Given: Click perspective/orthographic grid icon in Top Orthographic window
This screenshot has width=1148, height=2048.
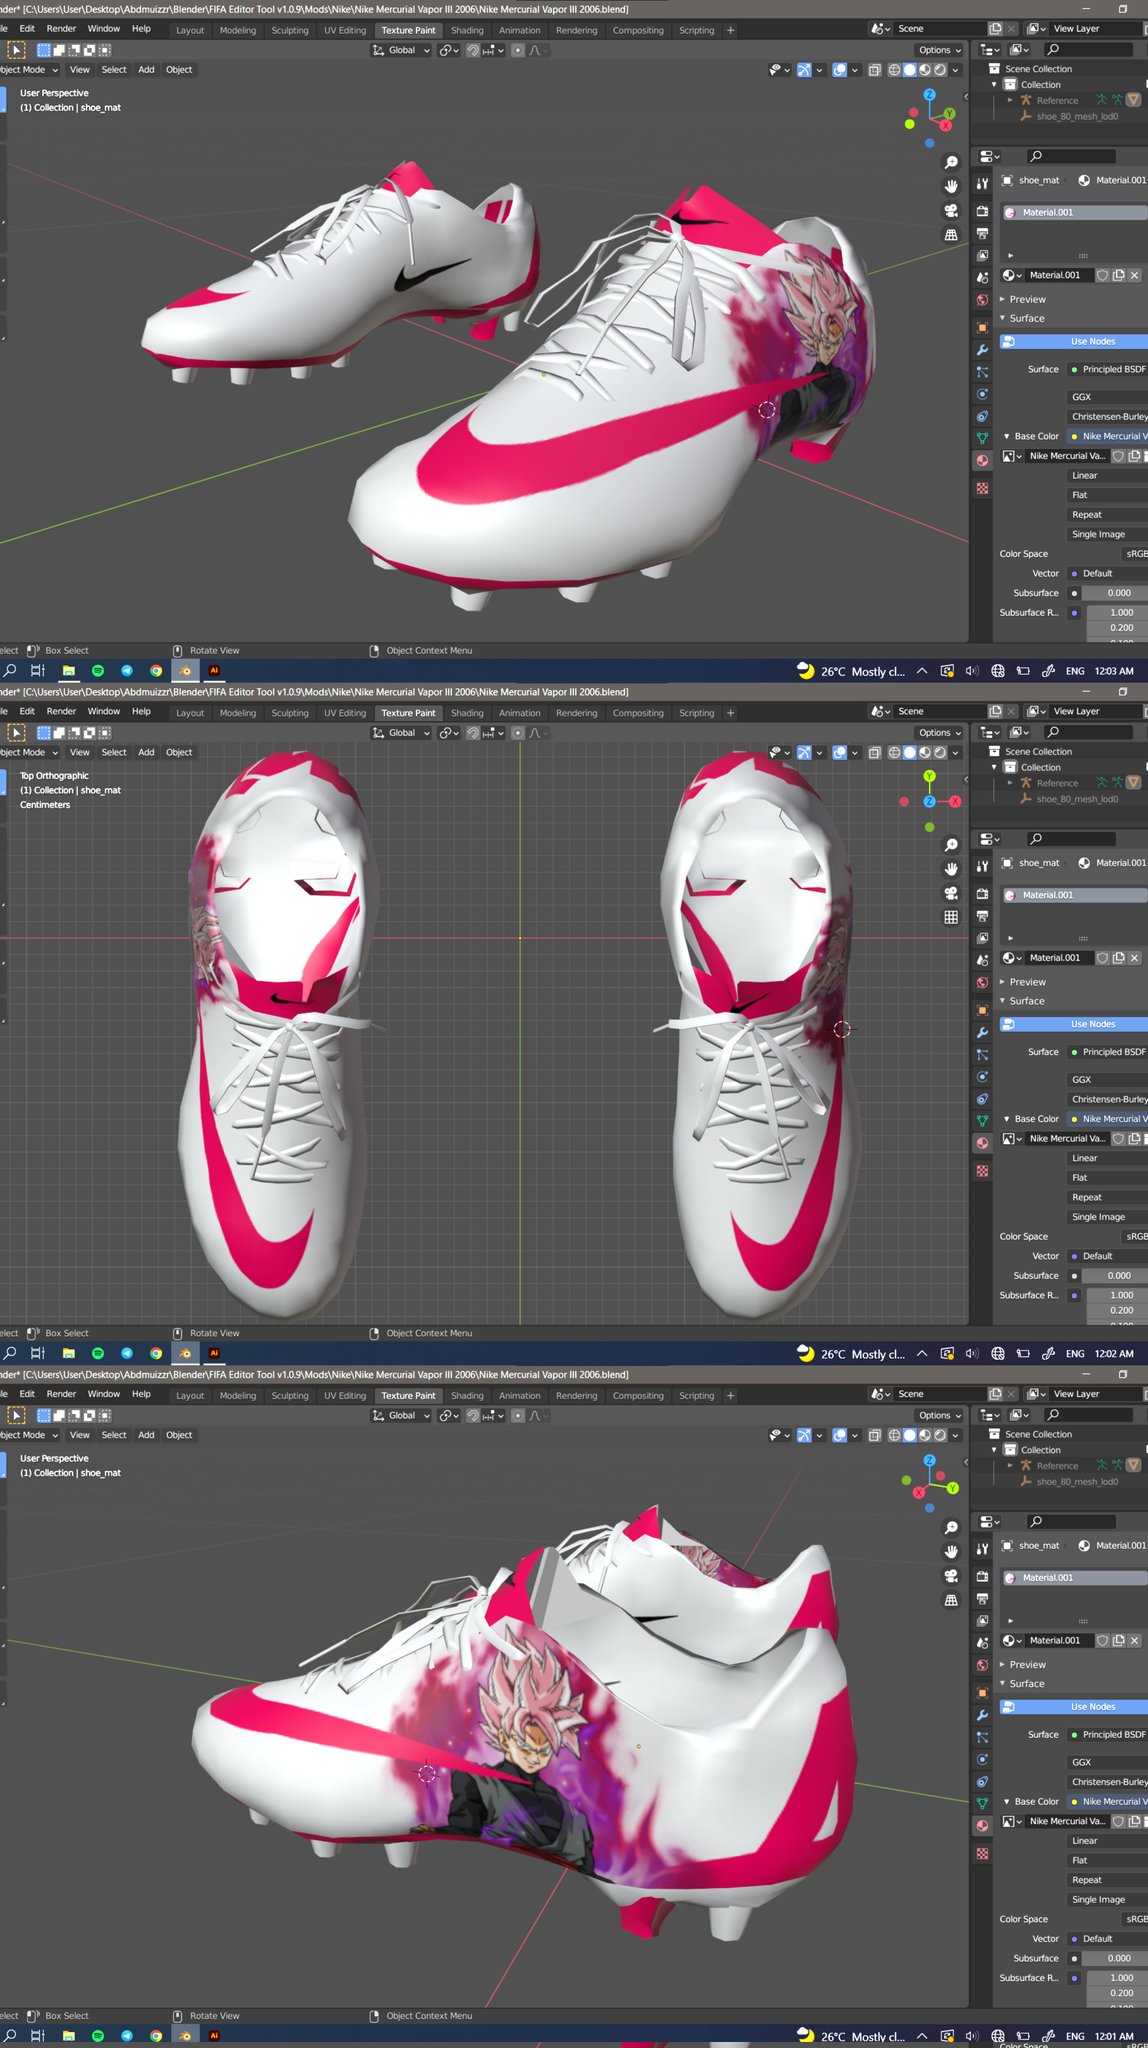Looking at the screenshot, I should pos(951,917).
